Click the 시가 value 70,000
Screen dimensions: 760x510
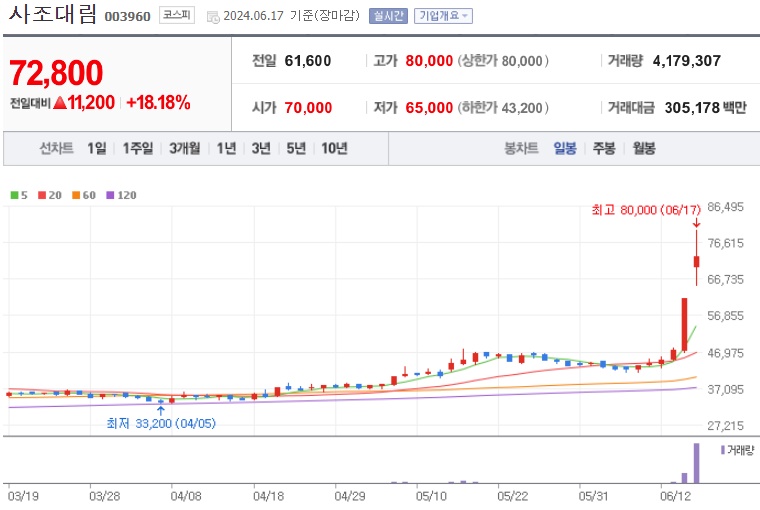coord(308,107)
